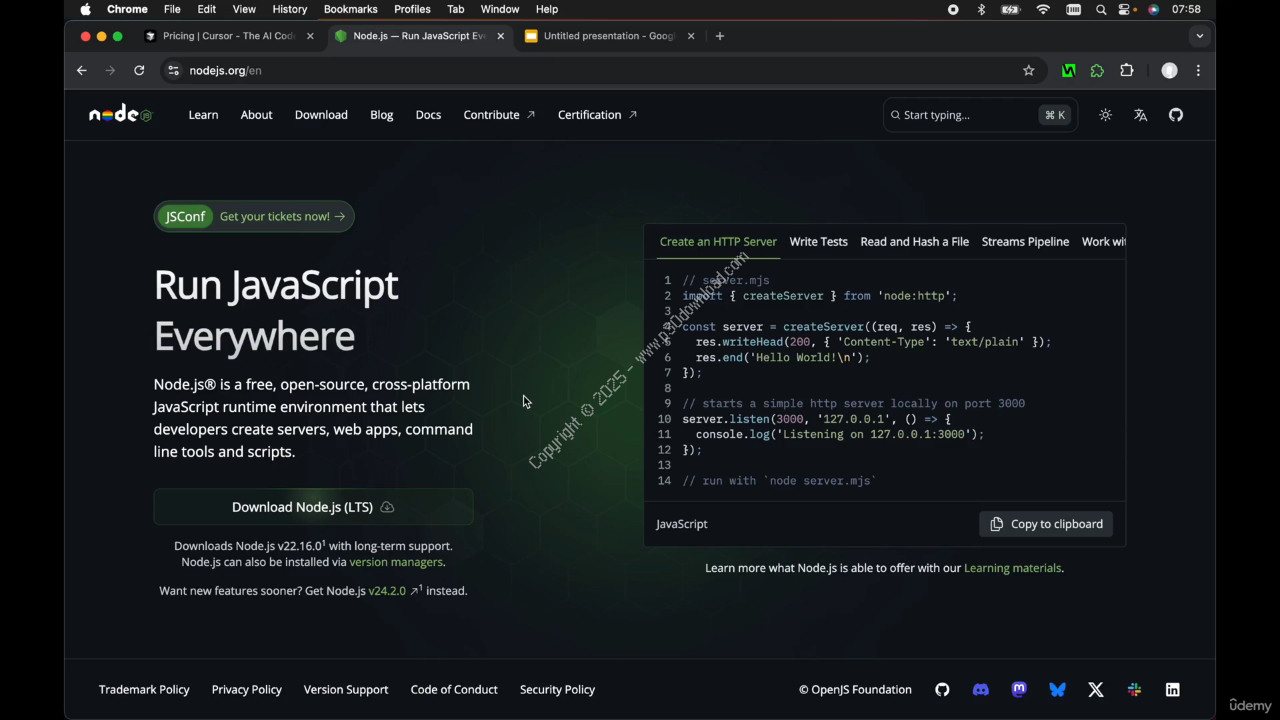
Task: Reload the page
Action: [139, 71]
